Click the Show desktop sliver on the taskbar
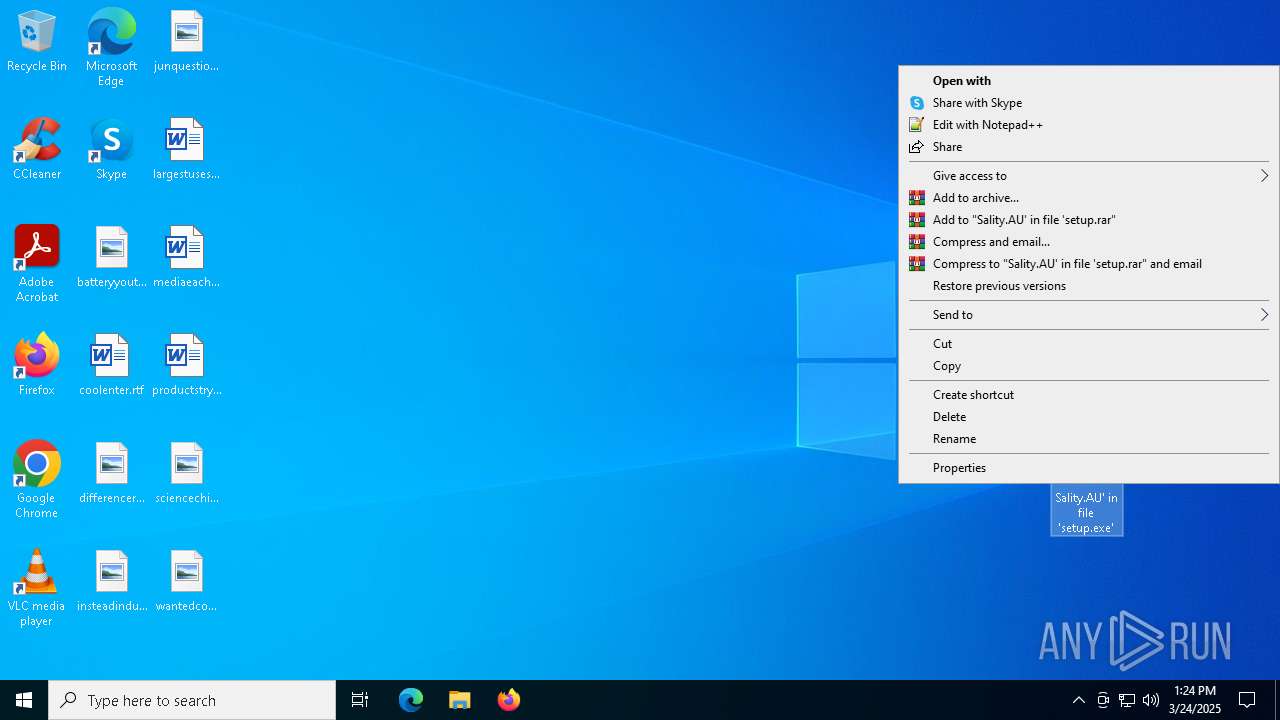This screenshot has width=1280, height=720. point(1277,700)
